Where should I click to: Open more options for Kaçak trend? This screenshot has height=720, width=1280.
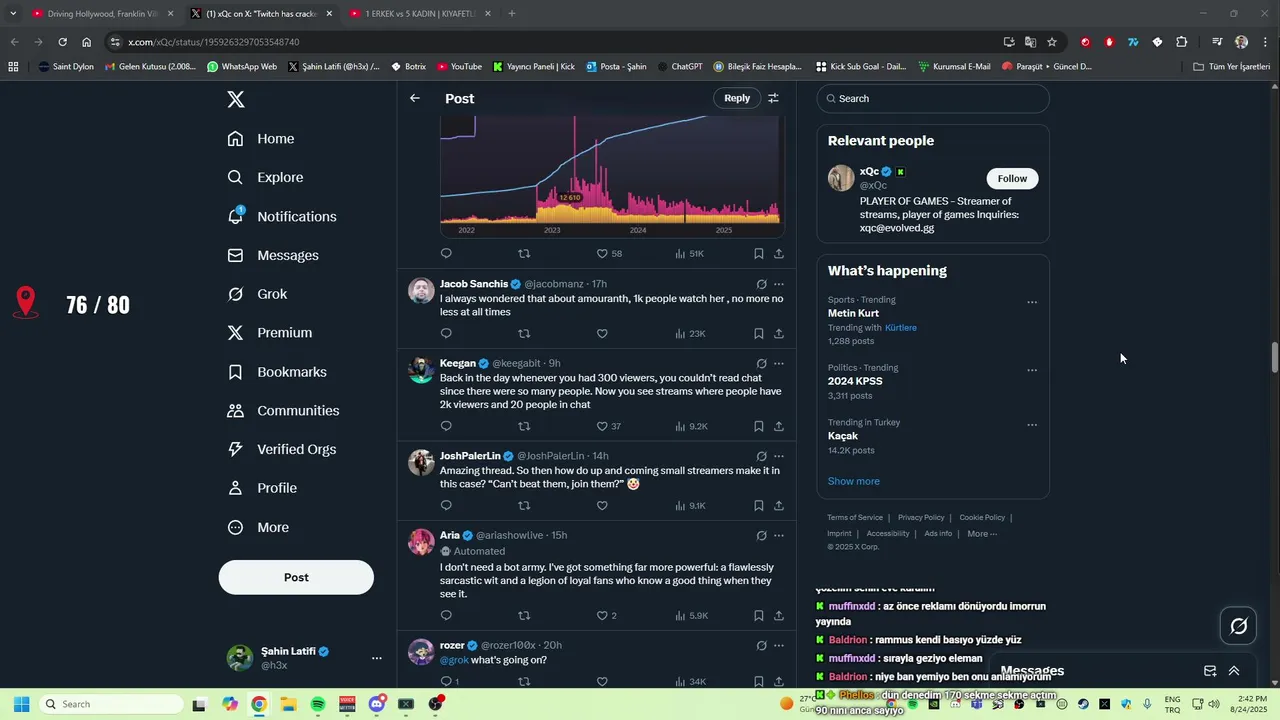[1032, 425]
